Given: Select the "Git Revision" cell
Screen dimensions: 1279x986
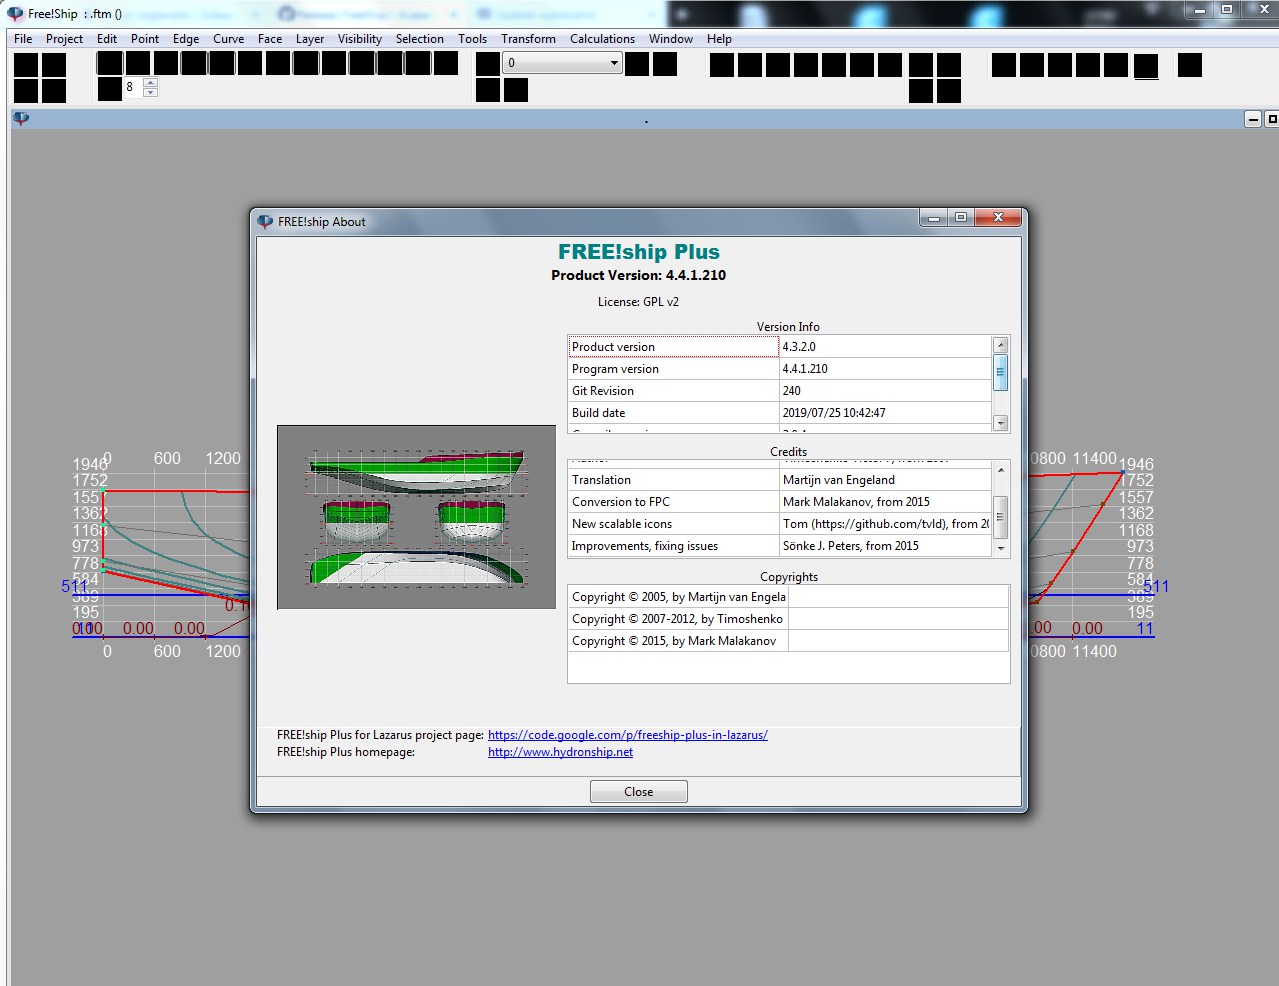Looking at the screenshot, I should [673, 391].
